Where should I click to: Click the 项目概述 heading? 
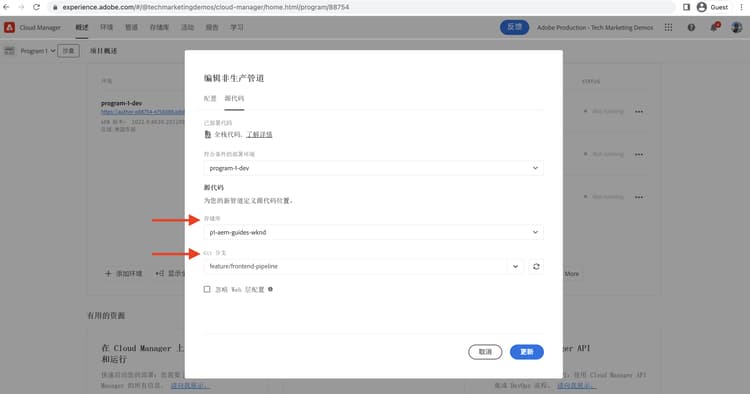point(103,51)
